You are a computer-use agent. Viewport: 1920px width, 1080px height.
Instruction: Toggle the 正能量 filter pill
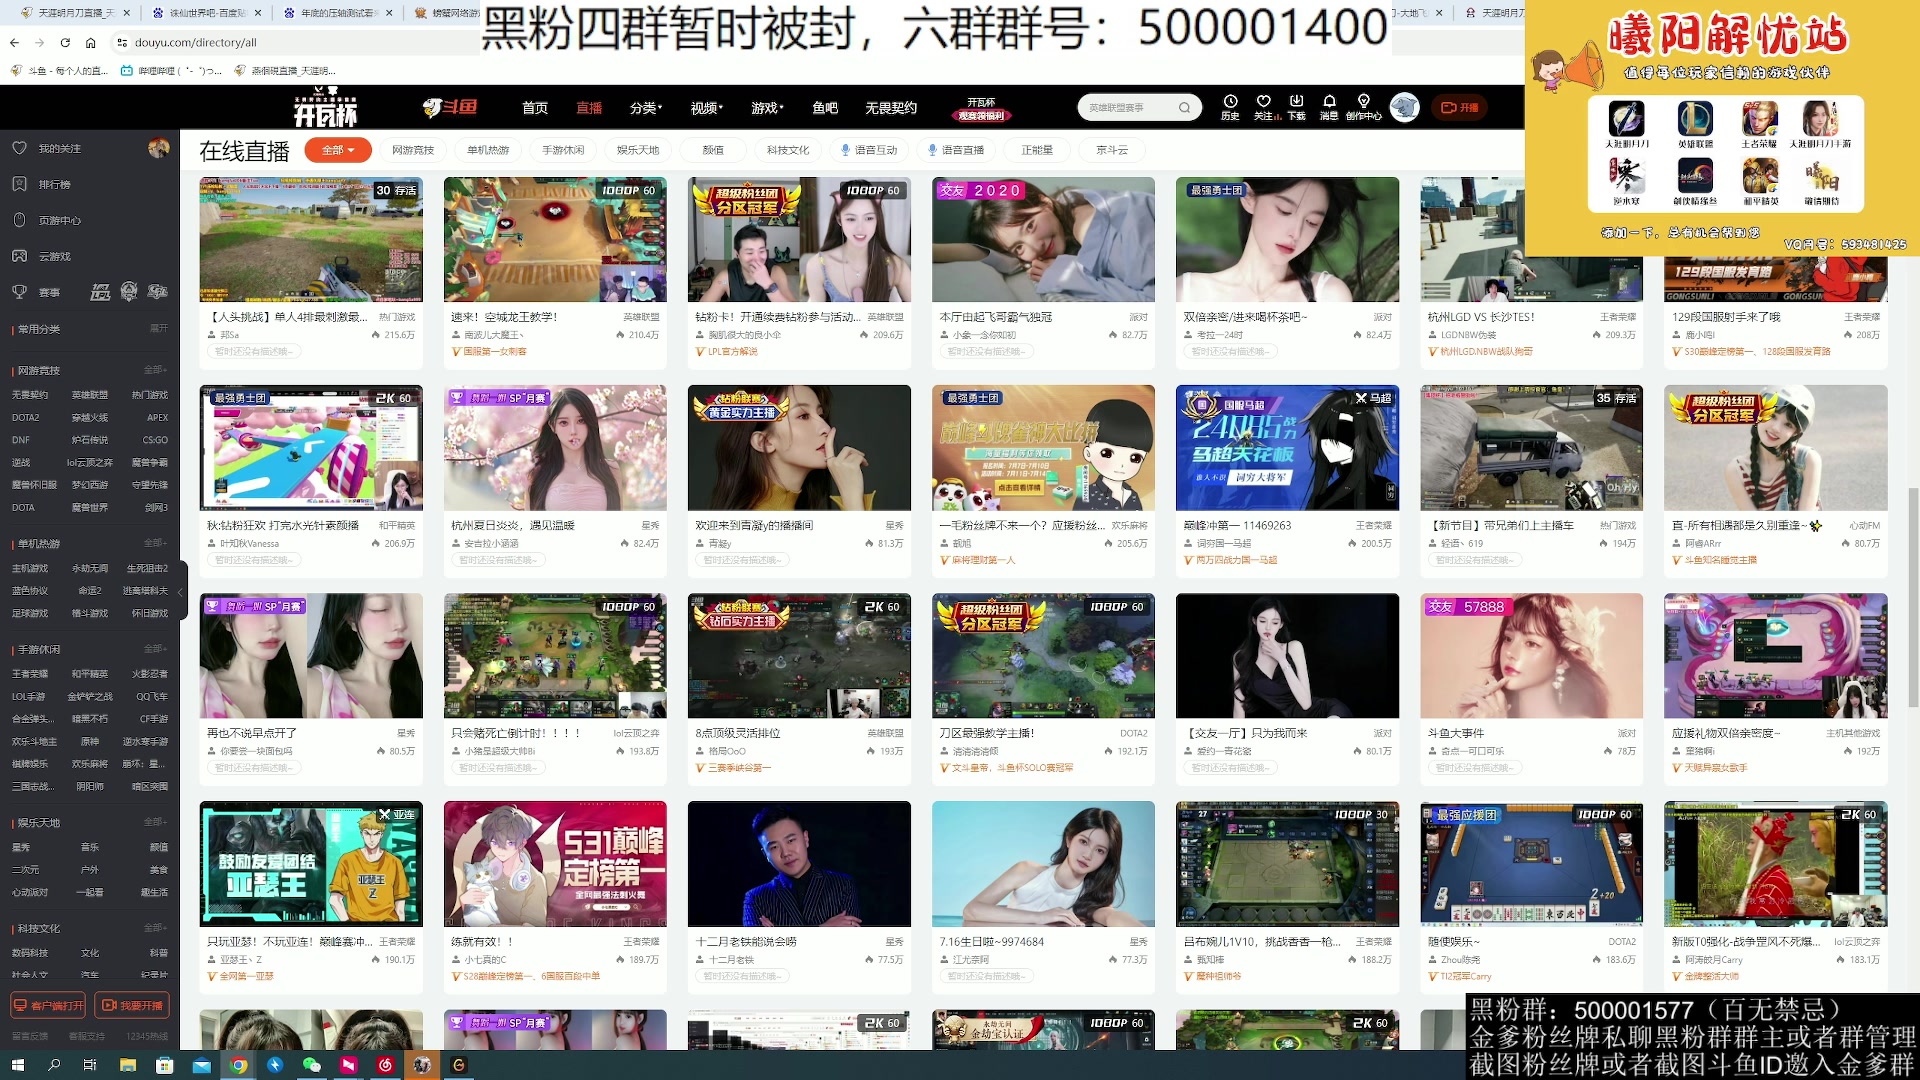pyautogui.click(x=1037, y=149)
